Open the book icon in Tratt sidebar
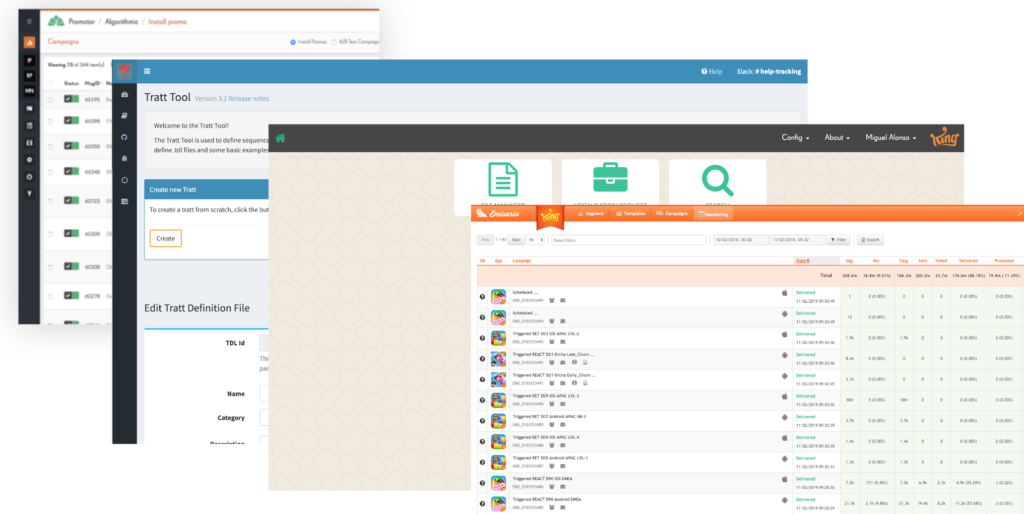 point(125,116)
